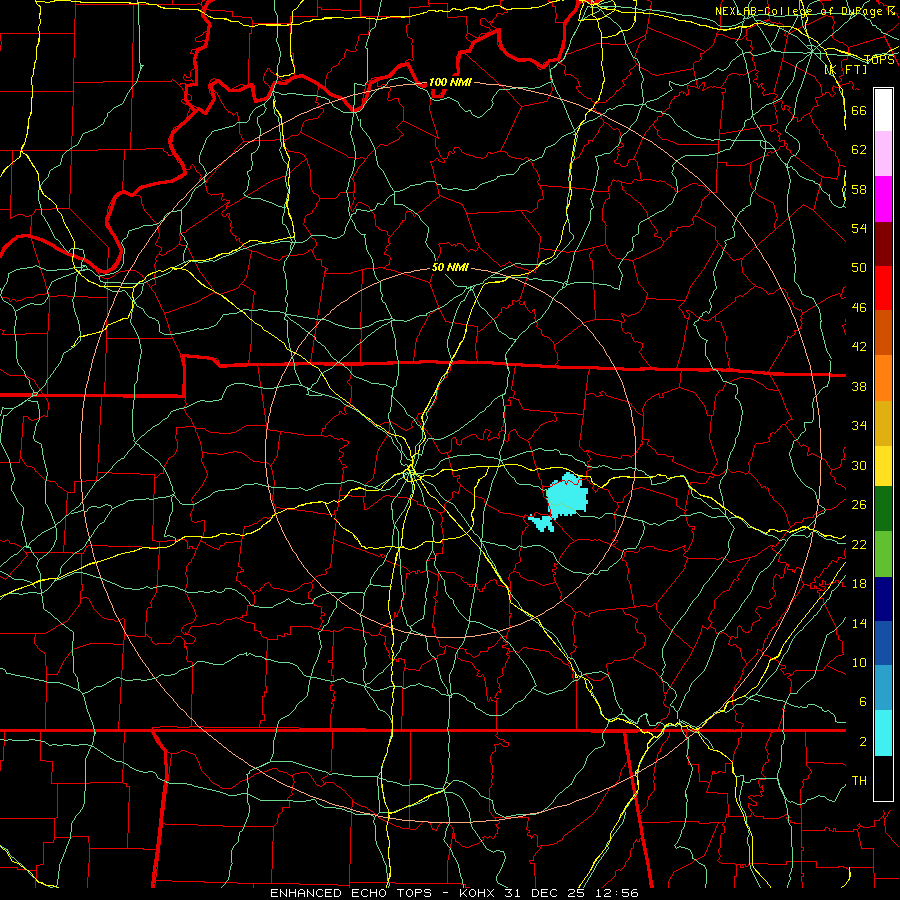Click the legend value "22"

[x=859, y=545]
